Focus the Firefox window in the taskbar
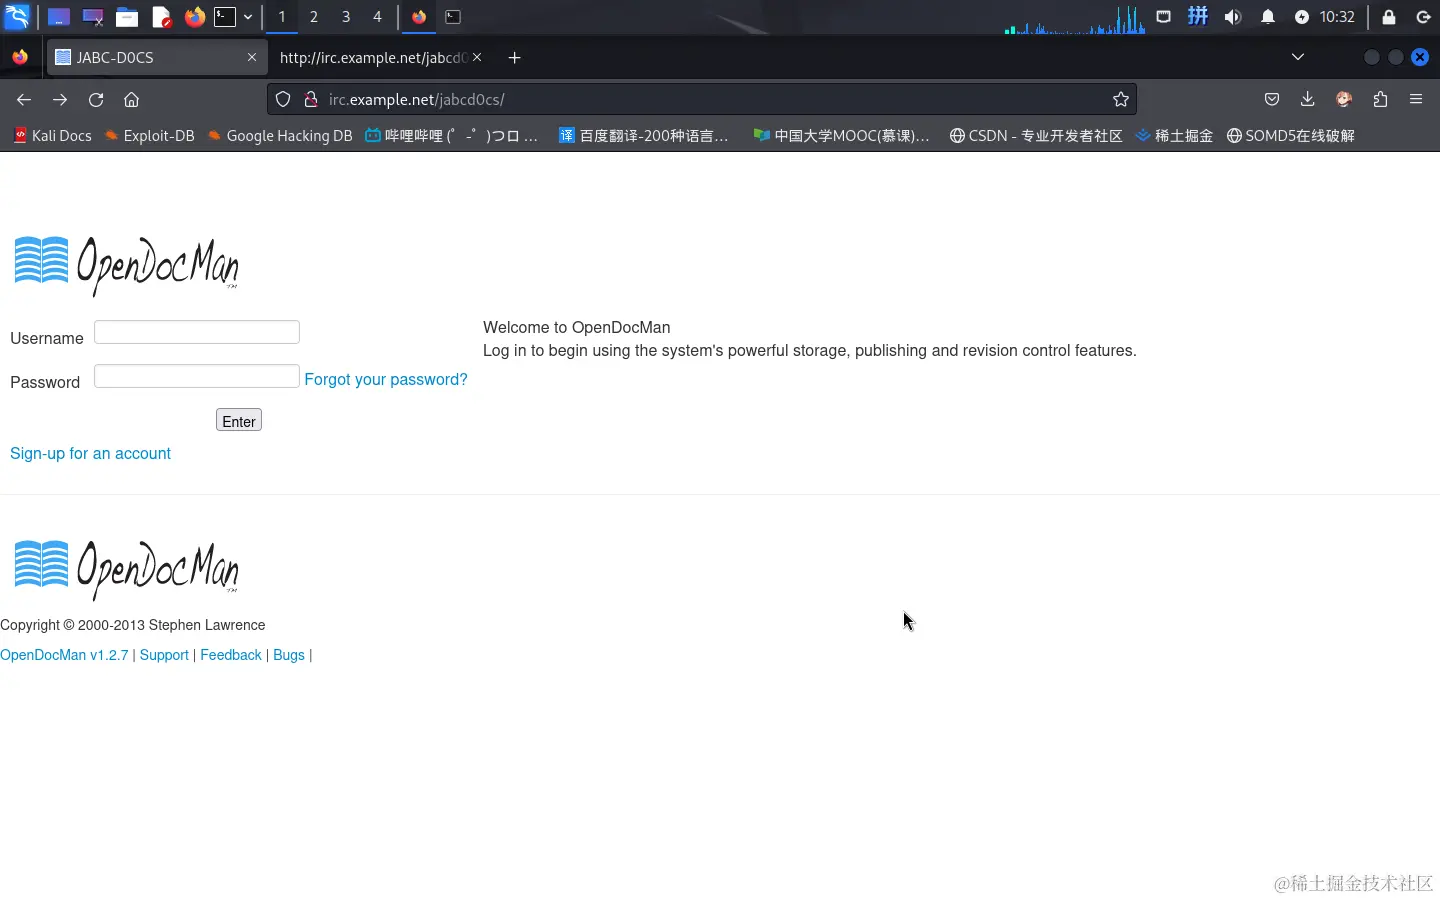This screenshot has width=1440, height=900. coord(419,17)
